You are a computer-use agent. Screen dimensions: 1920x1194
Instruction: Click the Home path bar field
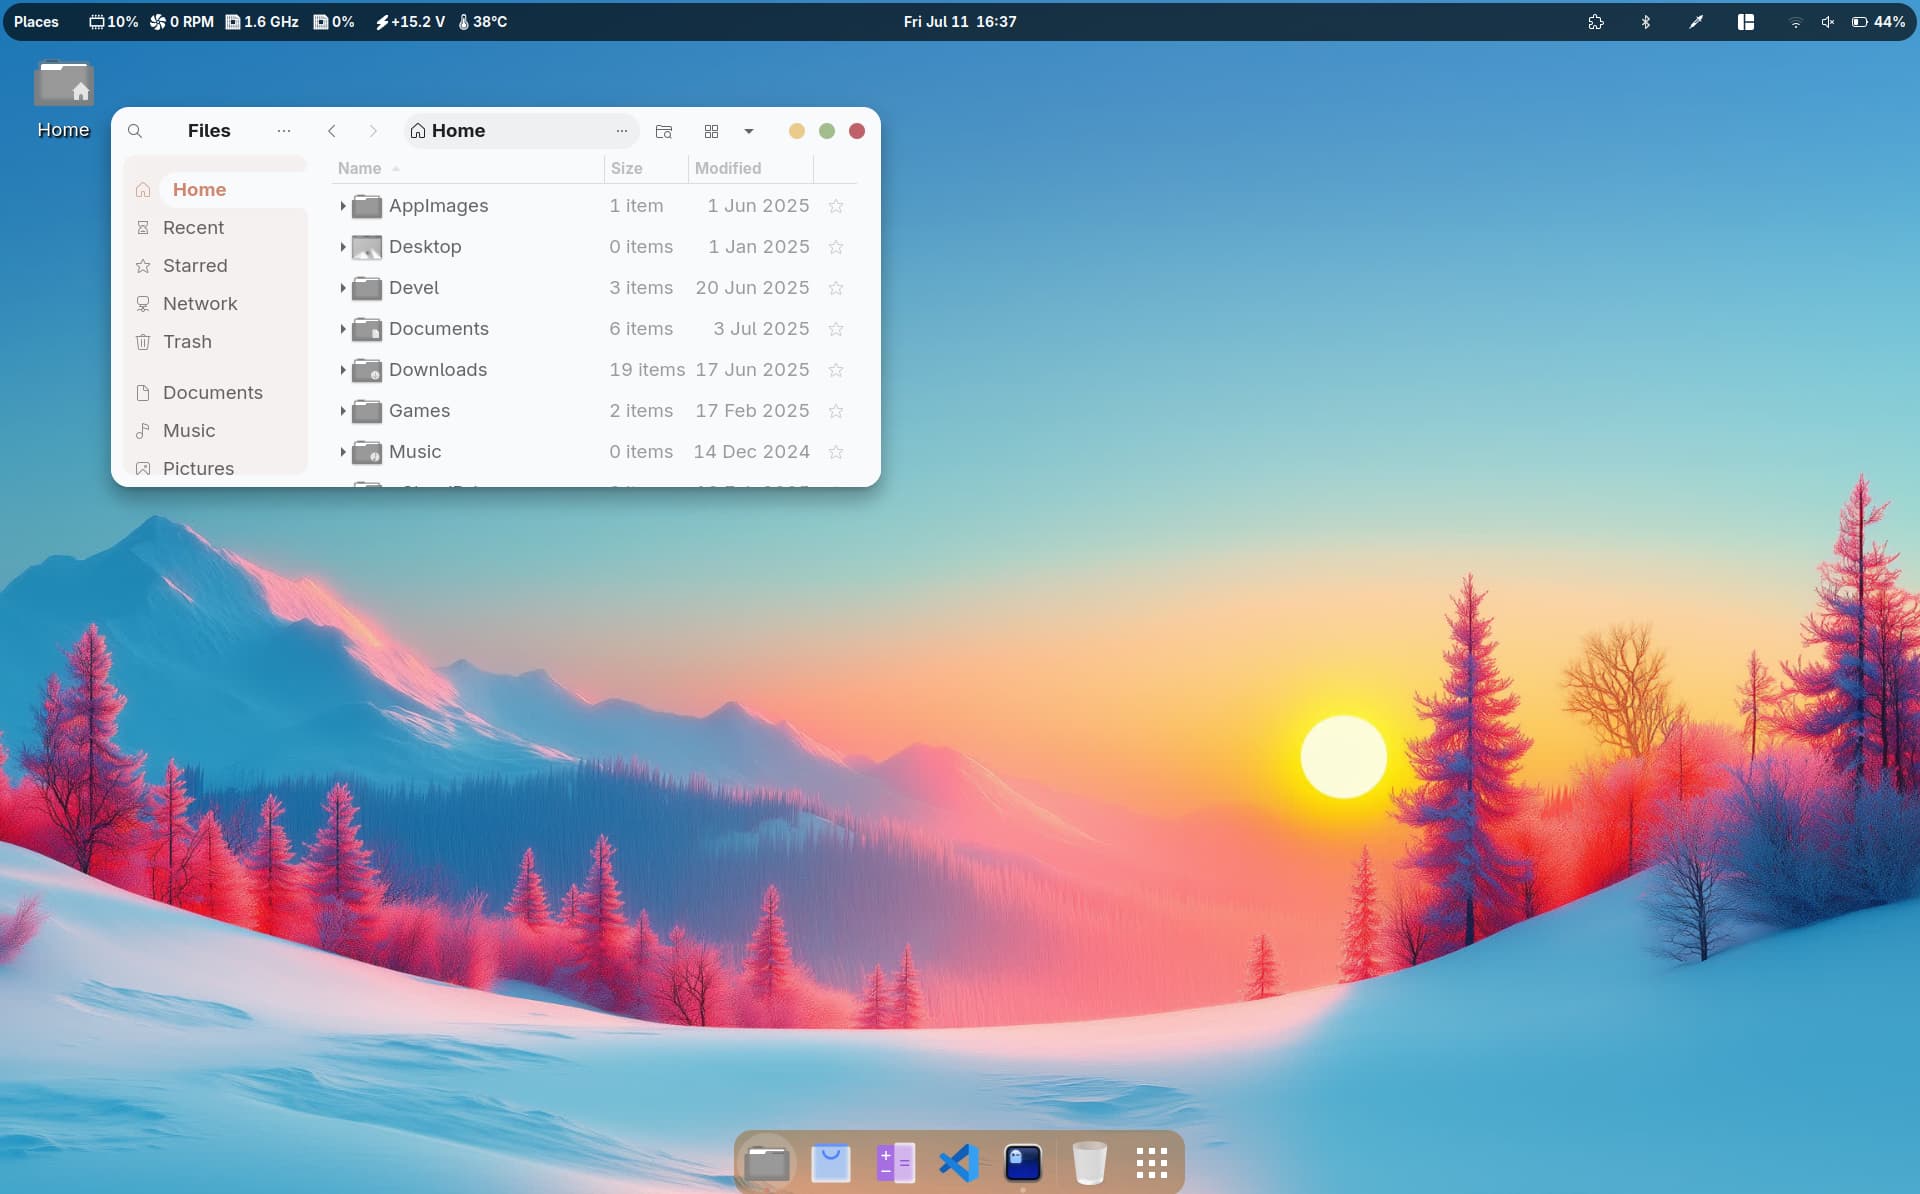[521, 131]
